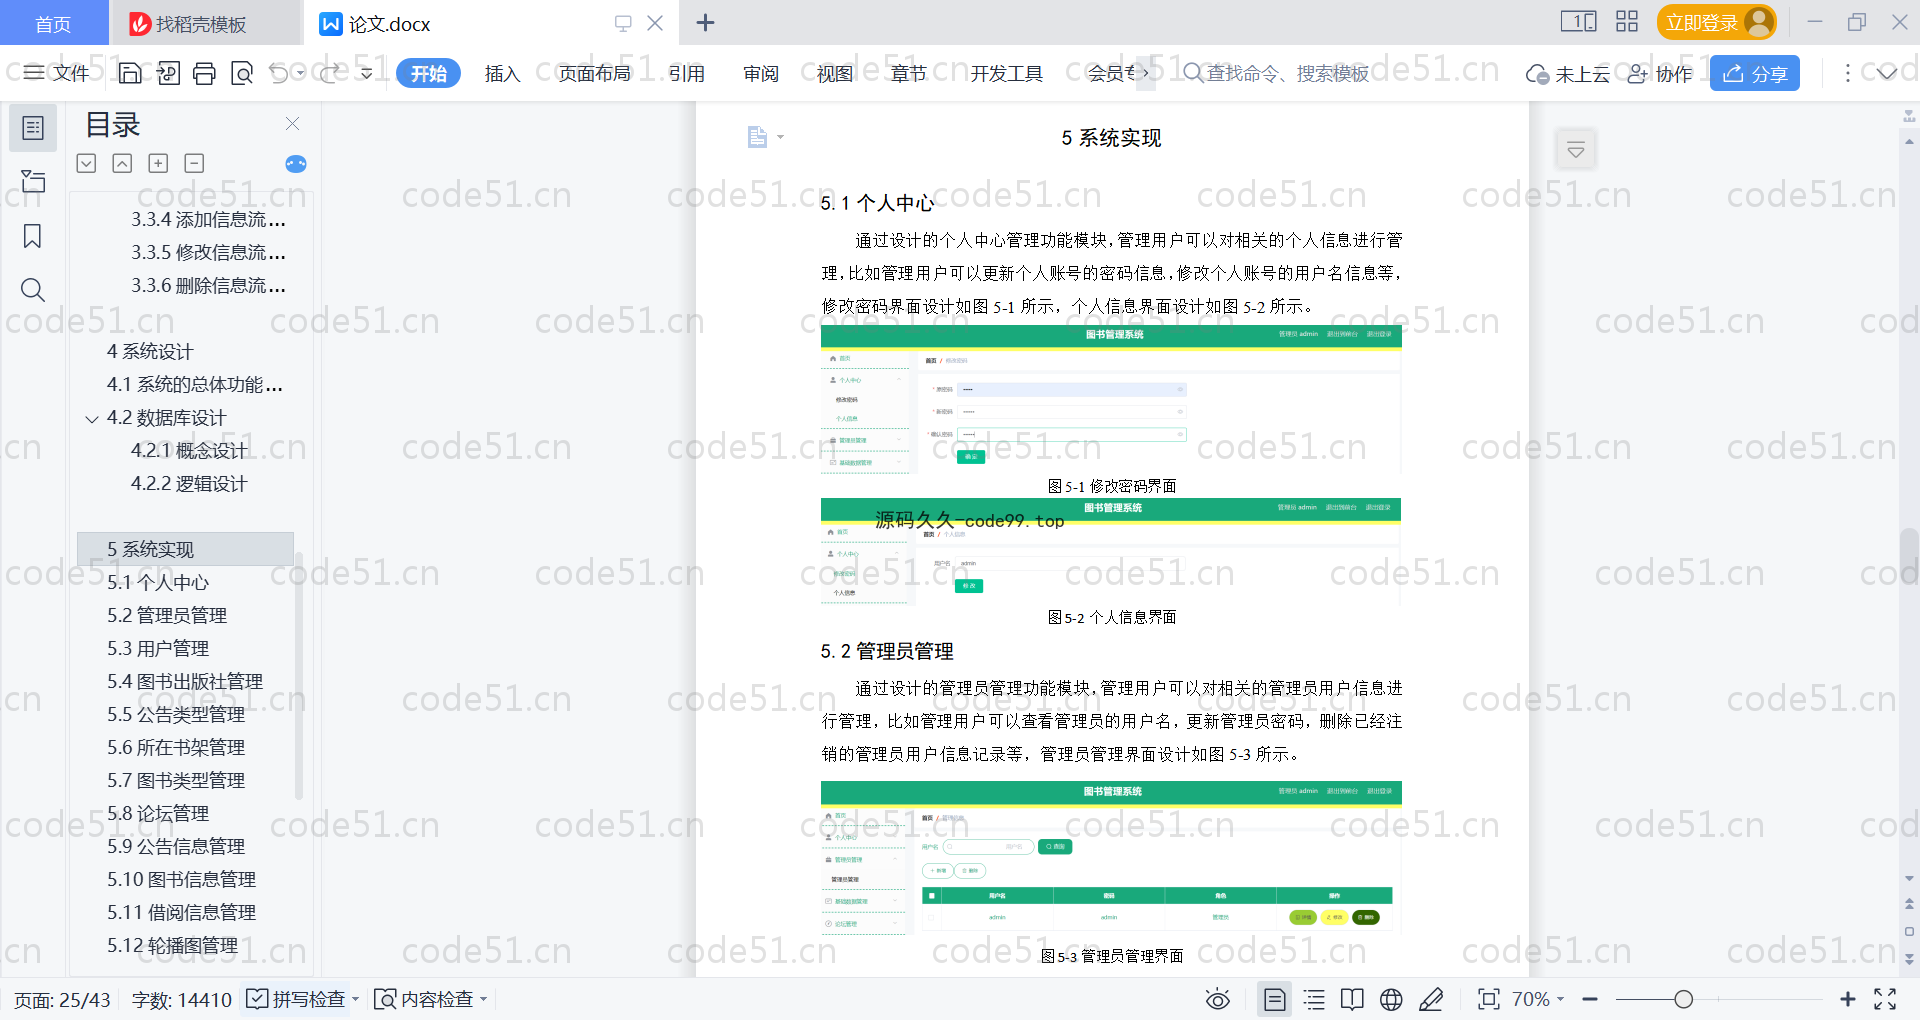Open the Print Preview icon
1920x1020 pixels.
pos(242,73)
